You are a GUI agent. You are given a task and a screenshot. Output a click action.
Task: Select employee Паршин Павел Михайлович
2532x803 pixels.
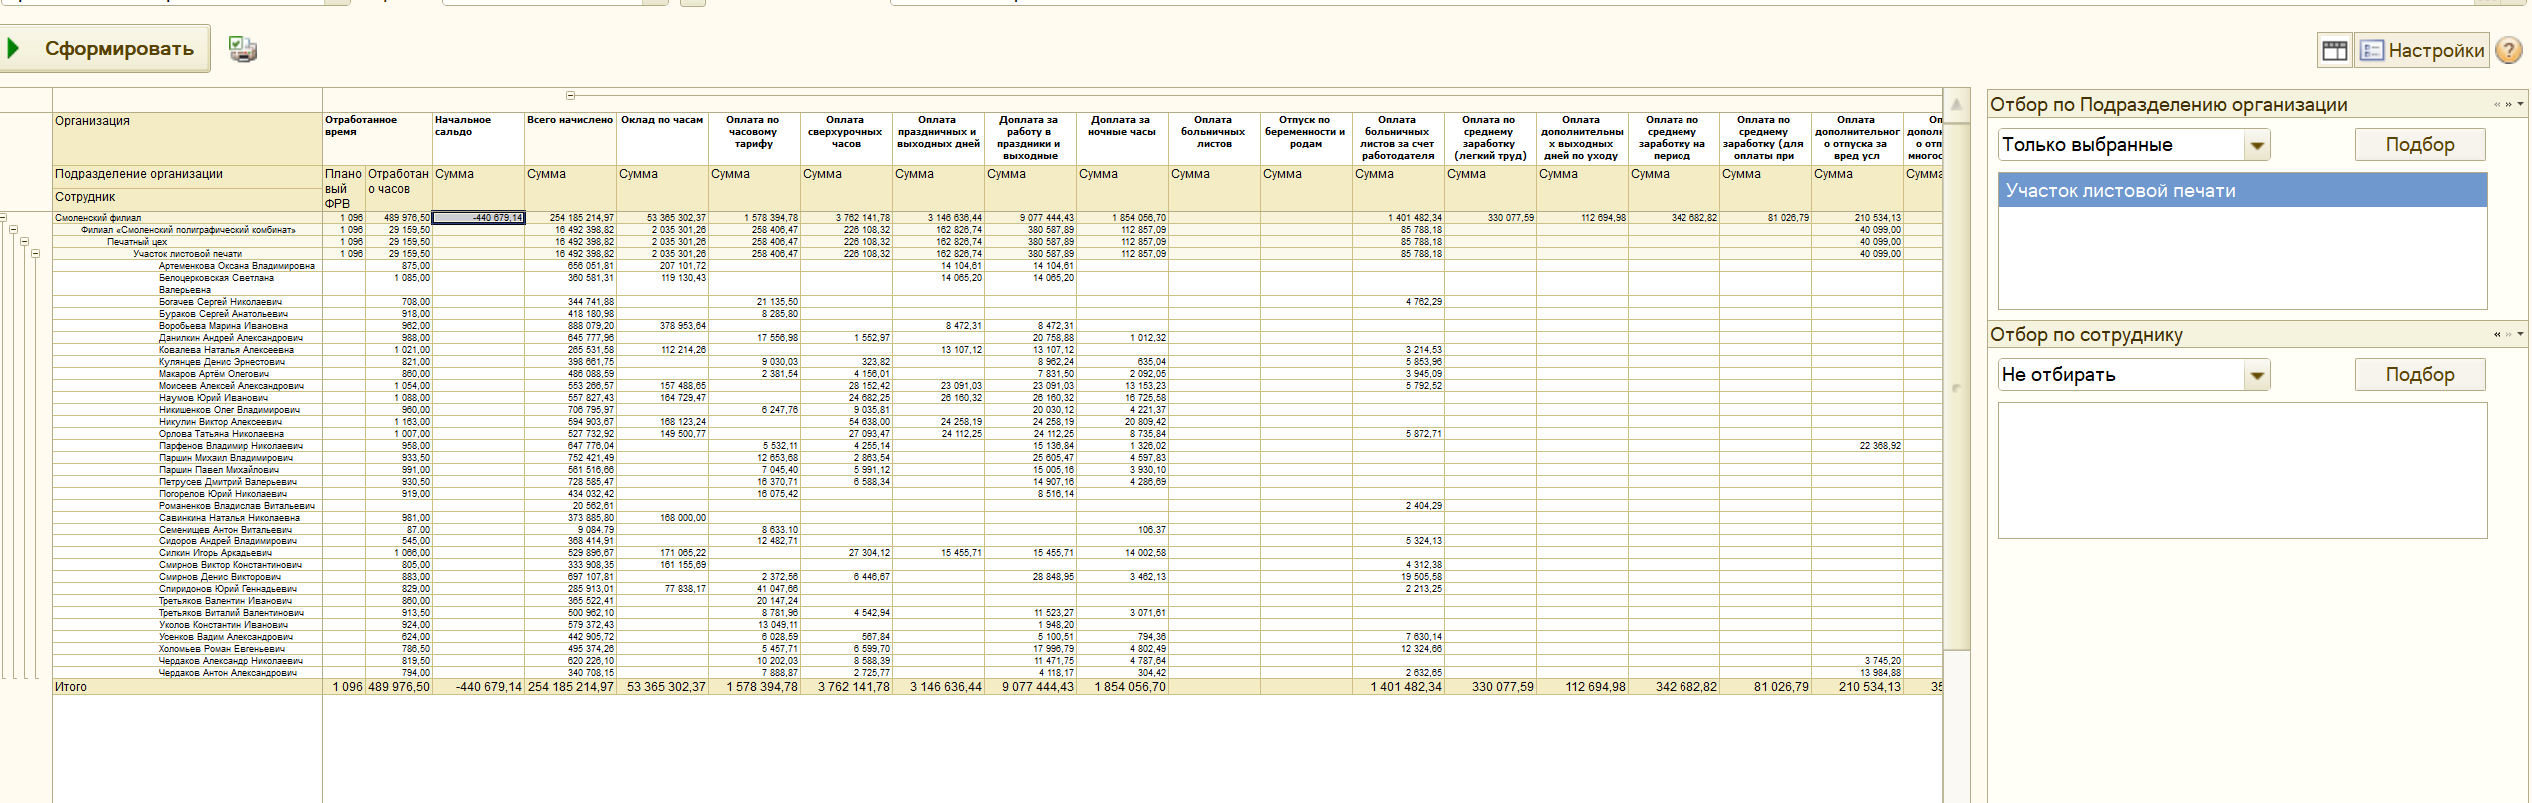click(x=219, y=469)
